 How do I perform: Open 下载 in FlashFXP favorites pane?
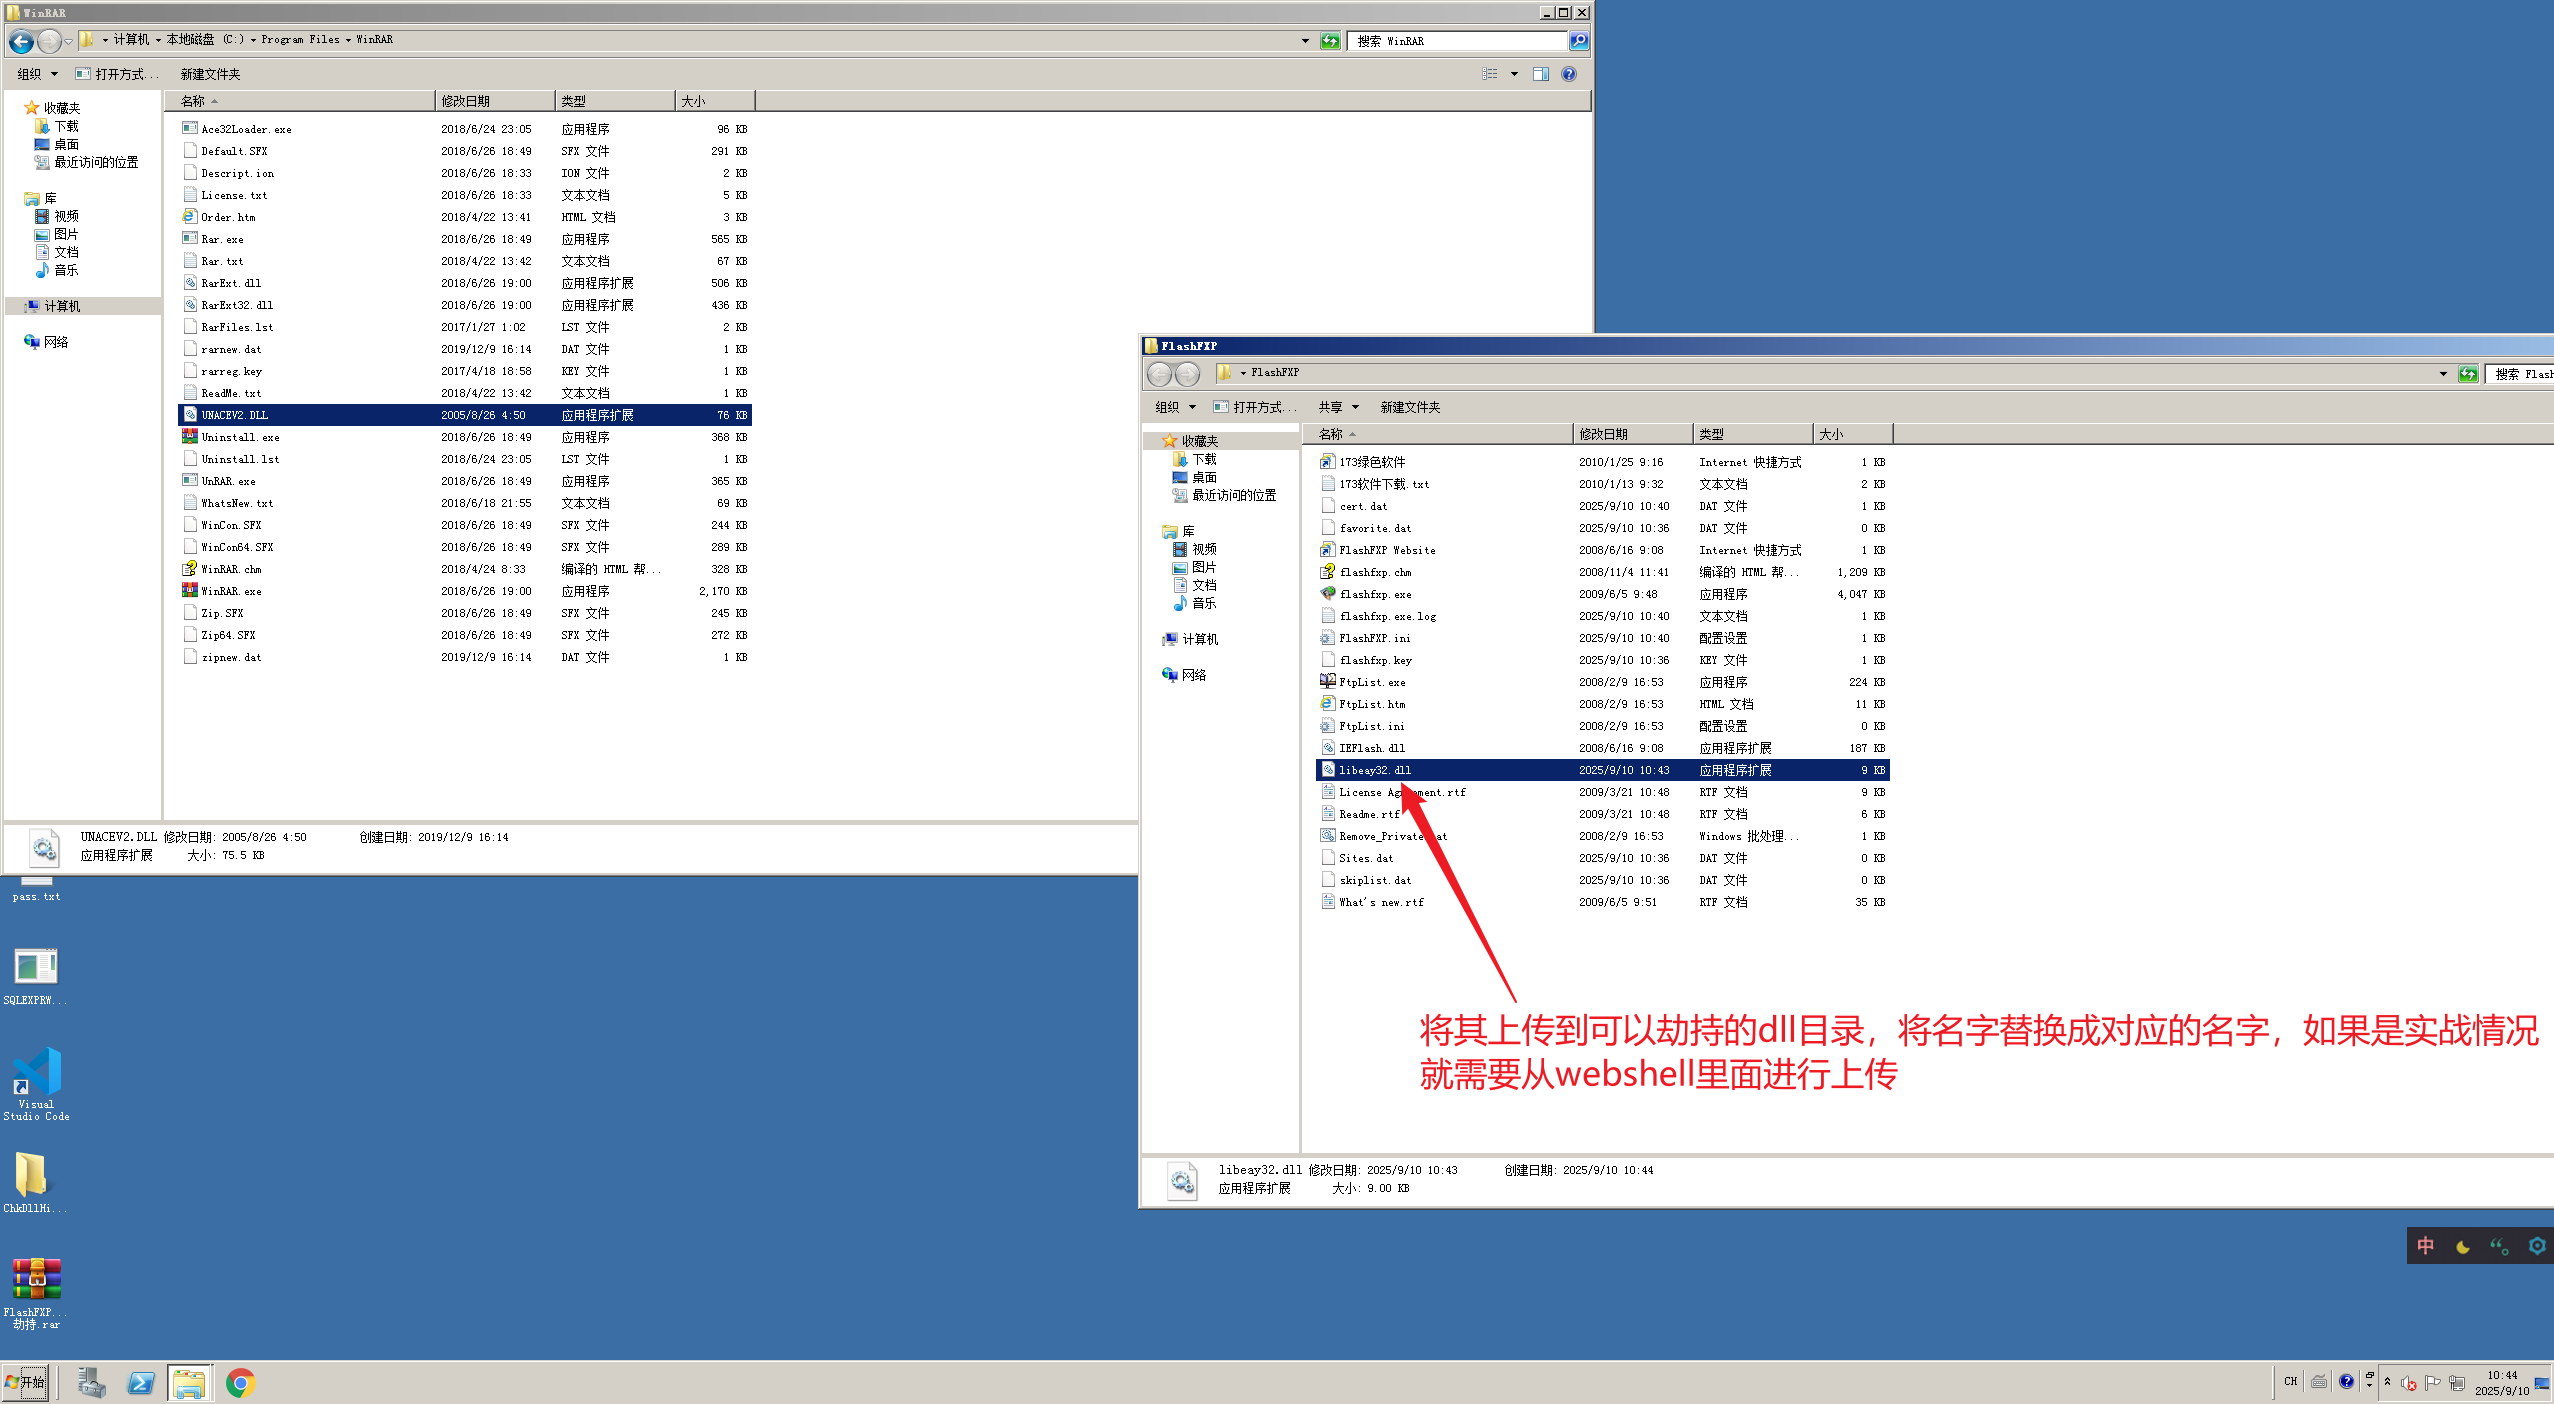point(1204,459)
